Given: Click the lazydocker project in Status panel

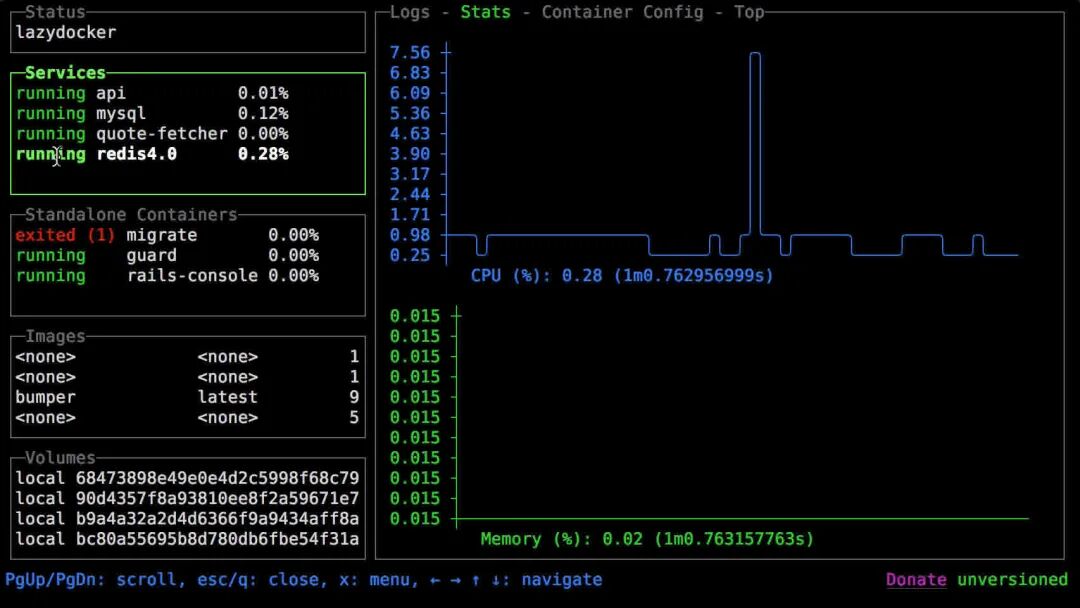Looking at the screenshot, I should pyautogui.click(x=66, y=32).
